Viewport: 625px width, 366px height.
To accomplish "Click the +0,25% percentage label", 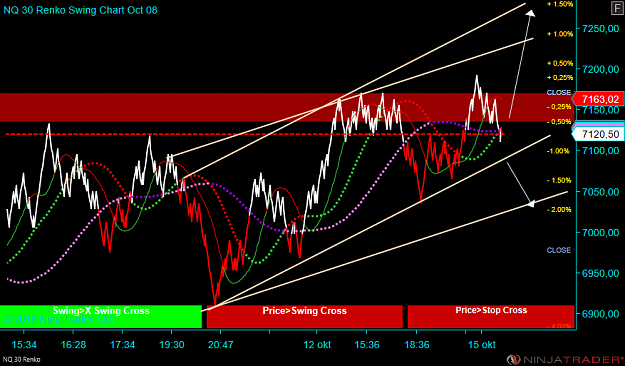I will click(560, 77).
